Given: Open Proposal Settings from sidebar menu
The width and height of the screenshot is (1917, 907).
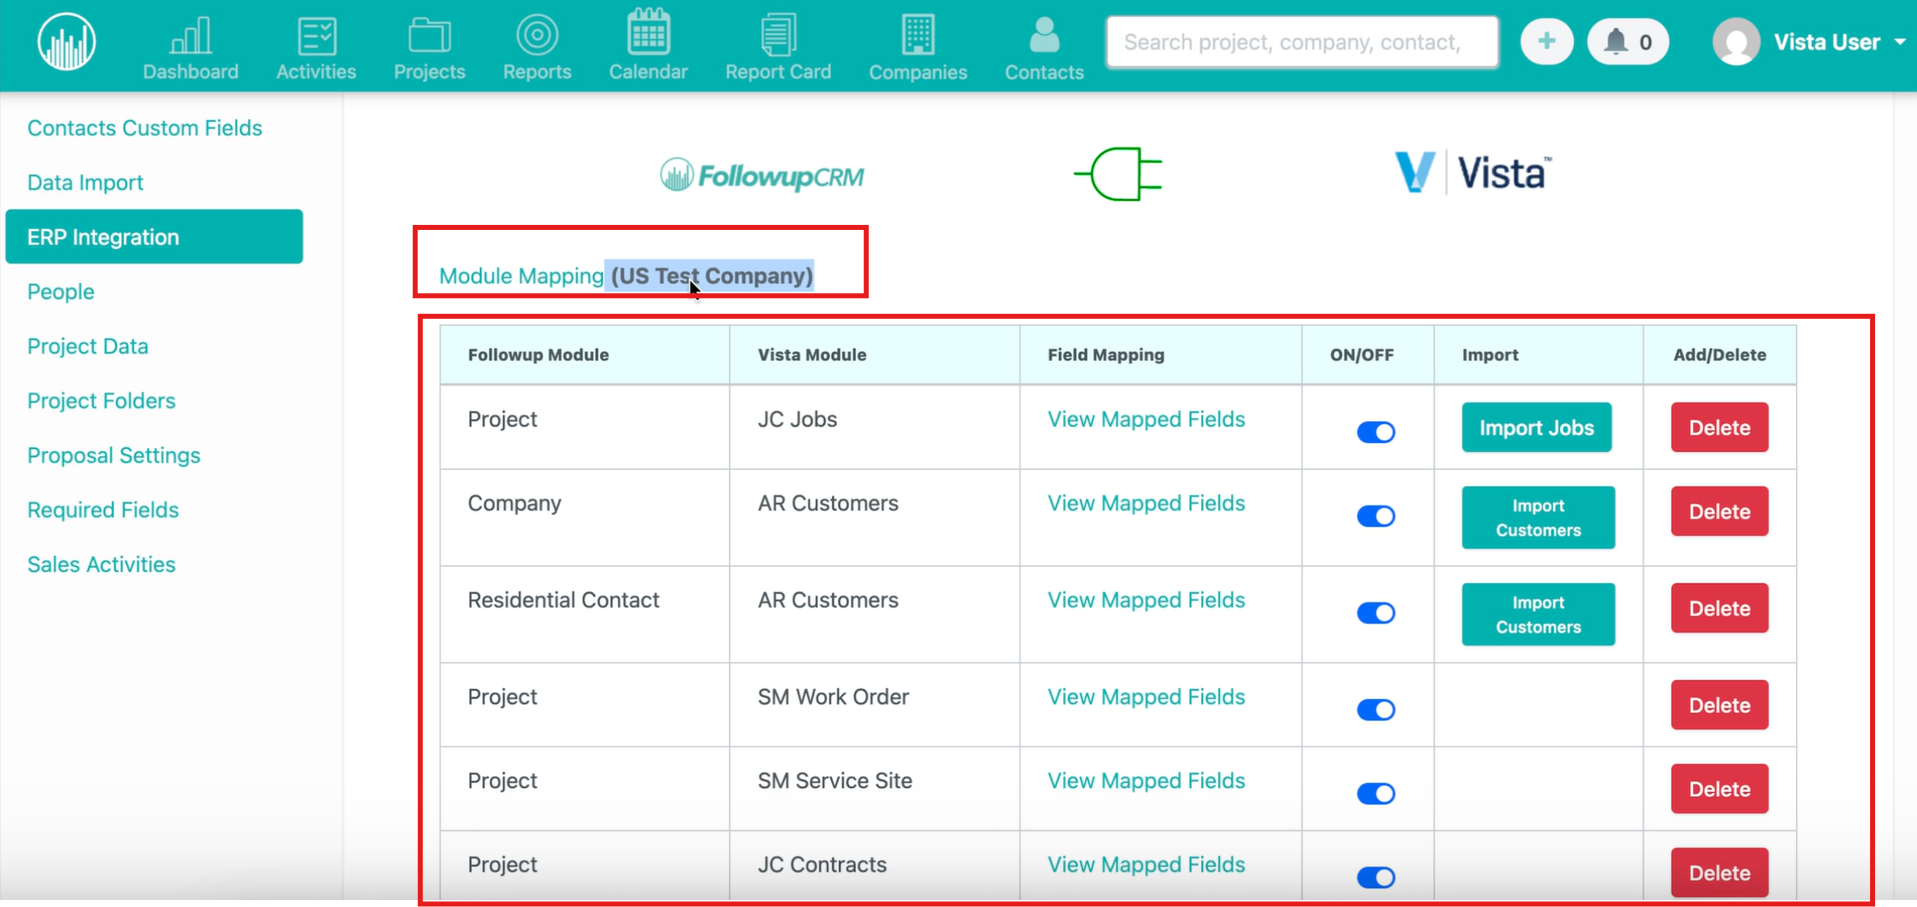Looking at the screenshot, I should point(113,456).
